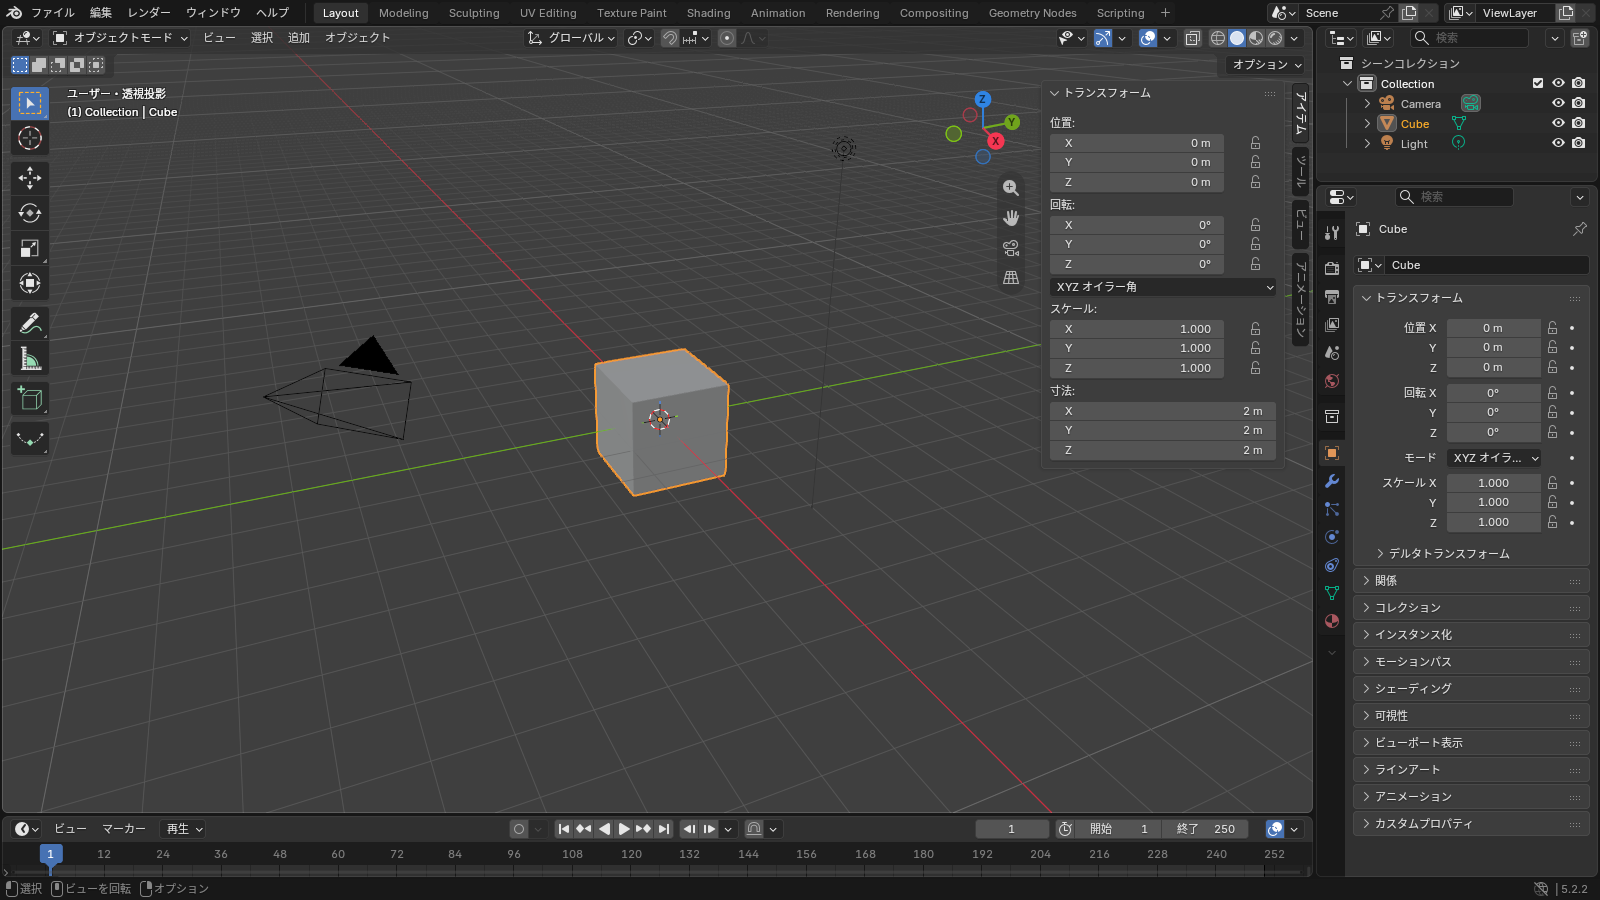1600x900 pixels.
Task: Click the オプション button in viewport header
Action: [1266, 64]
